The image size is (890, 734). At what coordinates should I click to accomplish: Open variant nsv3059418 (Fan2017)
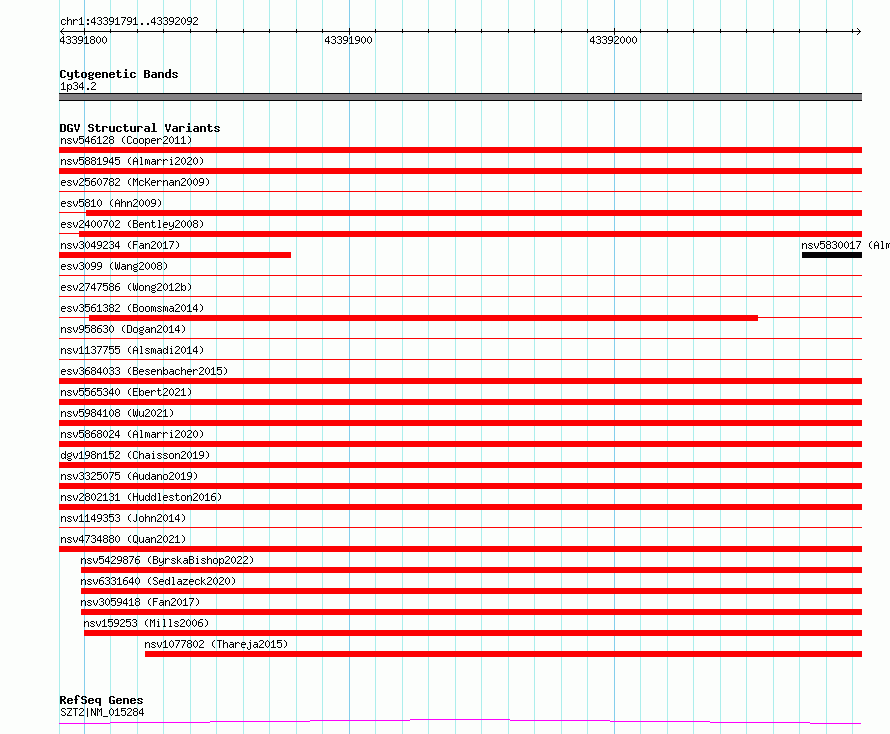pos(140,602)
